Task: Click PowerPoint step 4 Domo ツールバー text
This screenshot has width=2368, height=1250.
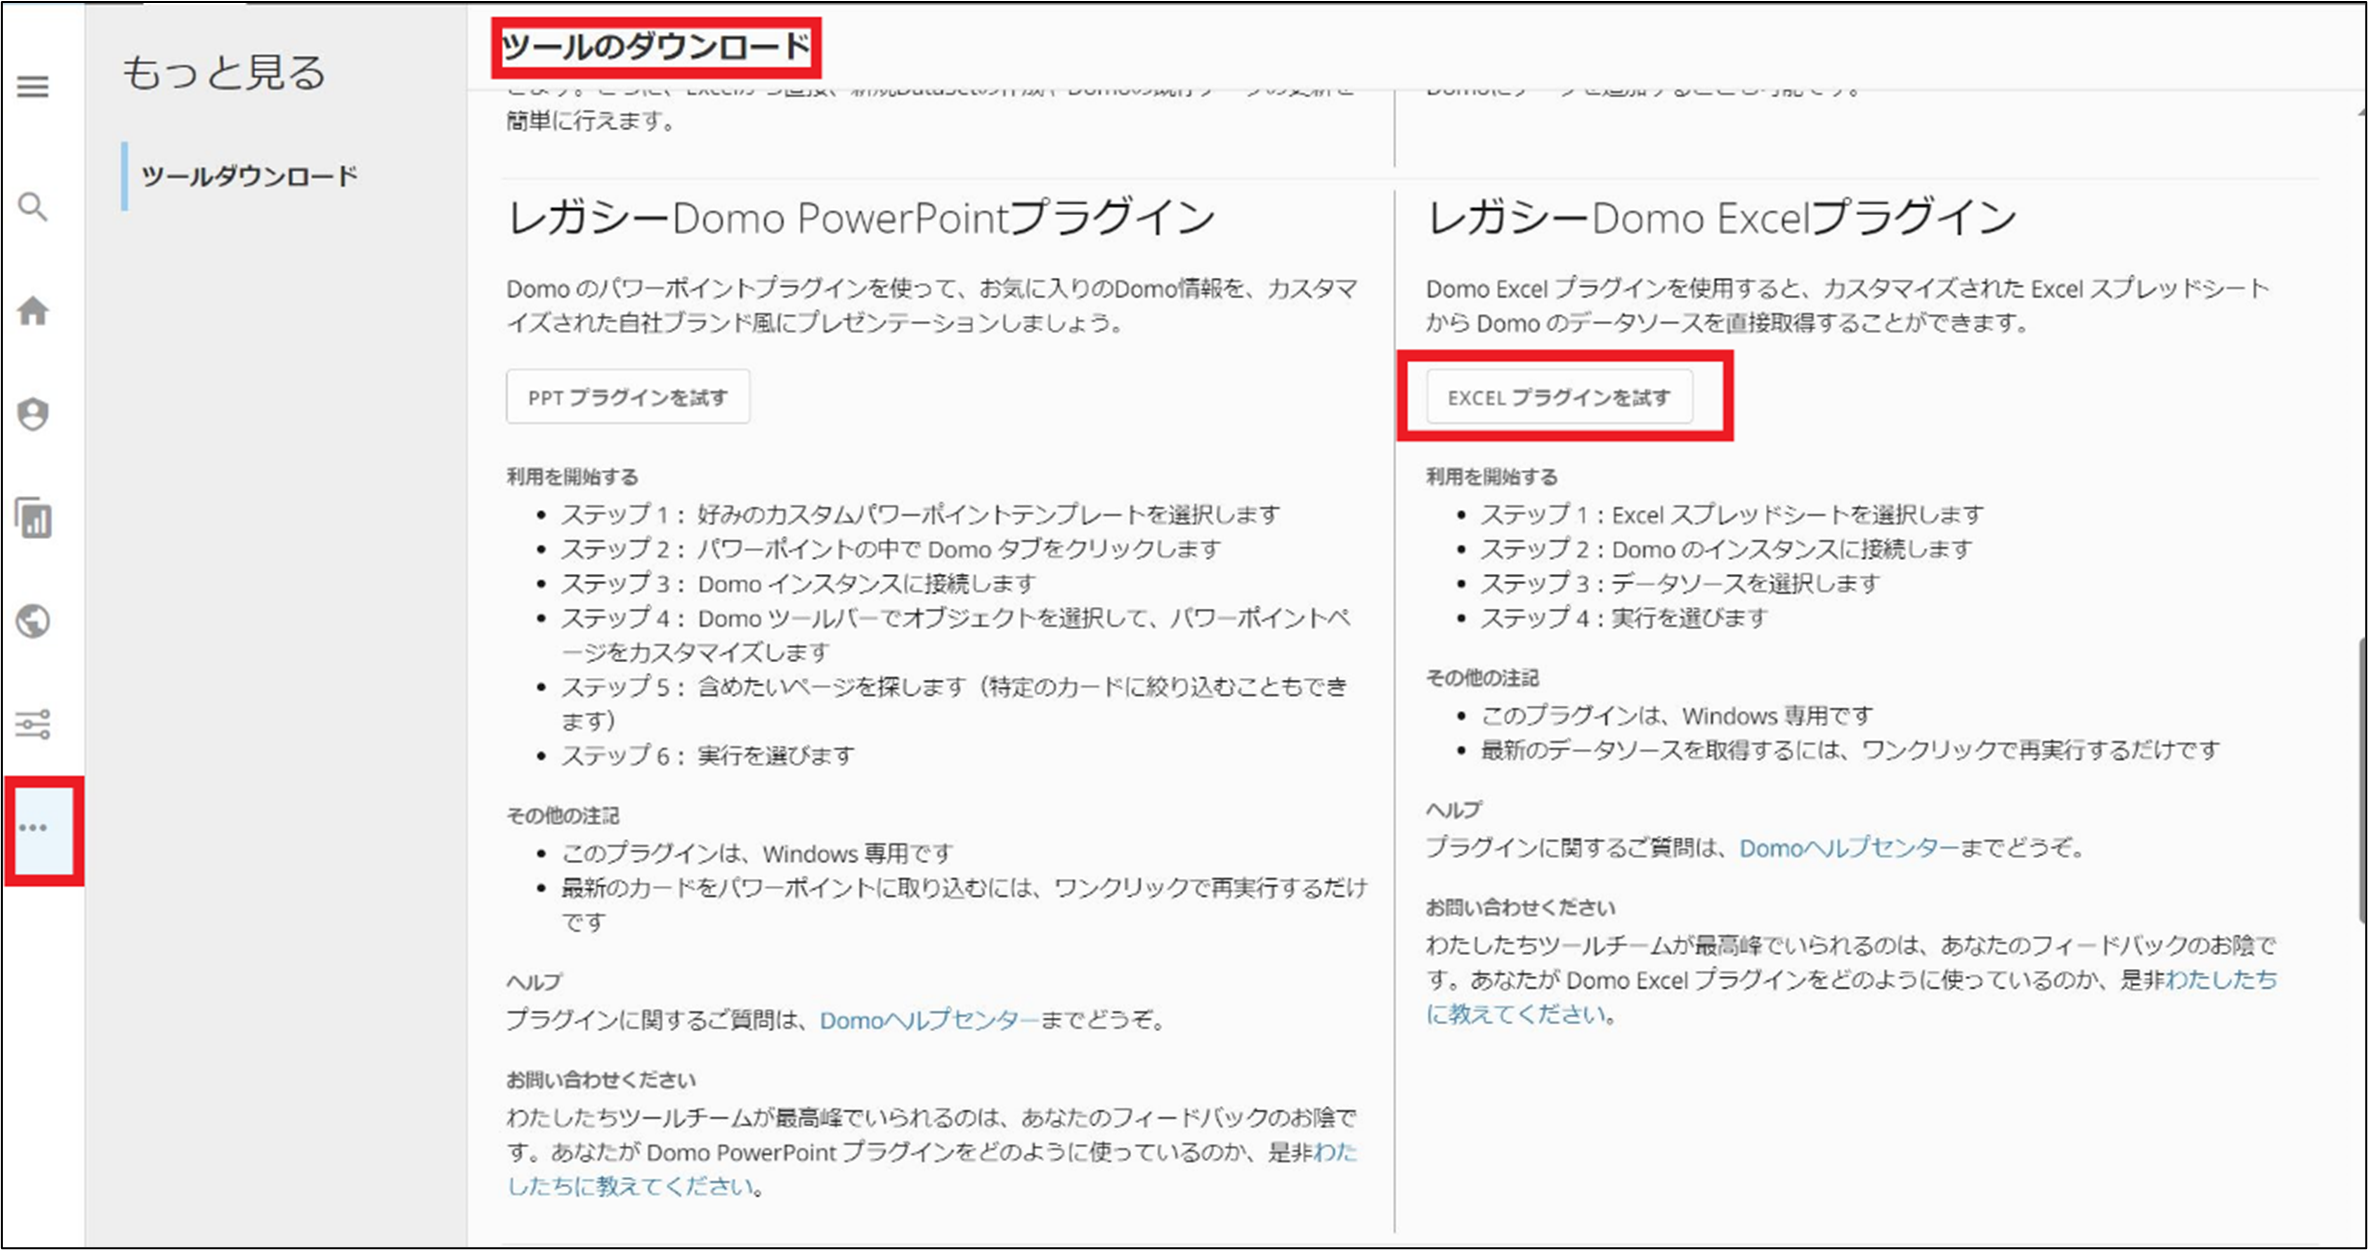Action: (x=956, y=635)
